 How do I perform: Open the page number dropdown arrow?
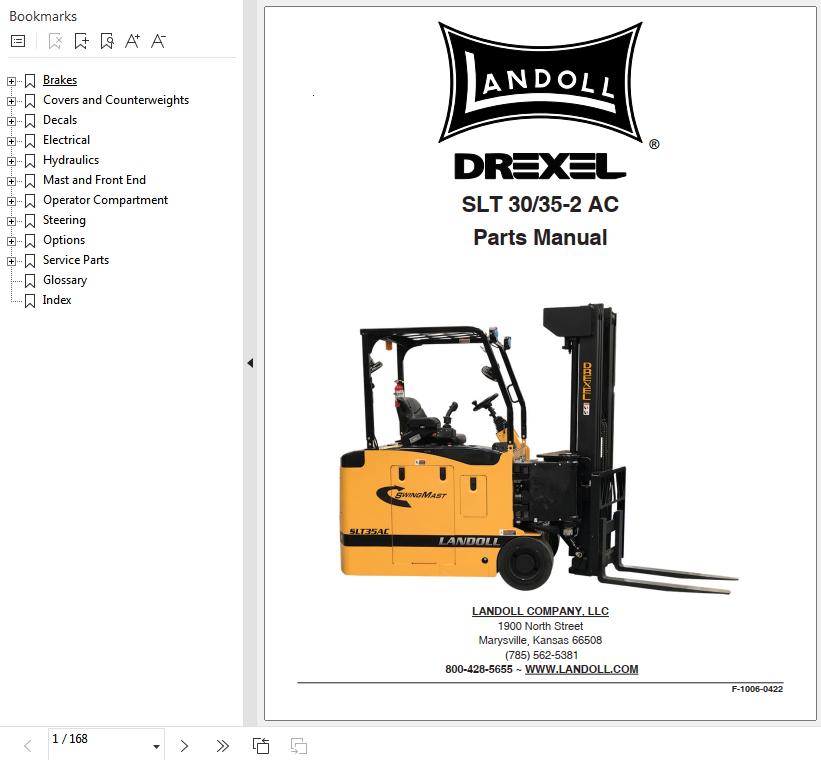tap(156, 746)
